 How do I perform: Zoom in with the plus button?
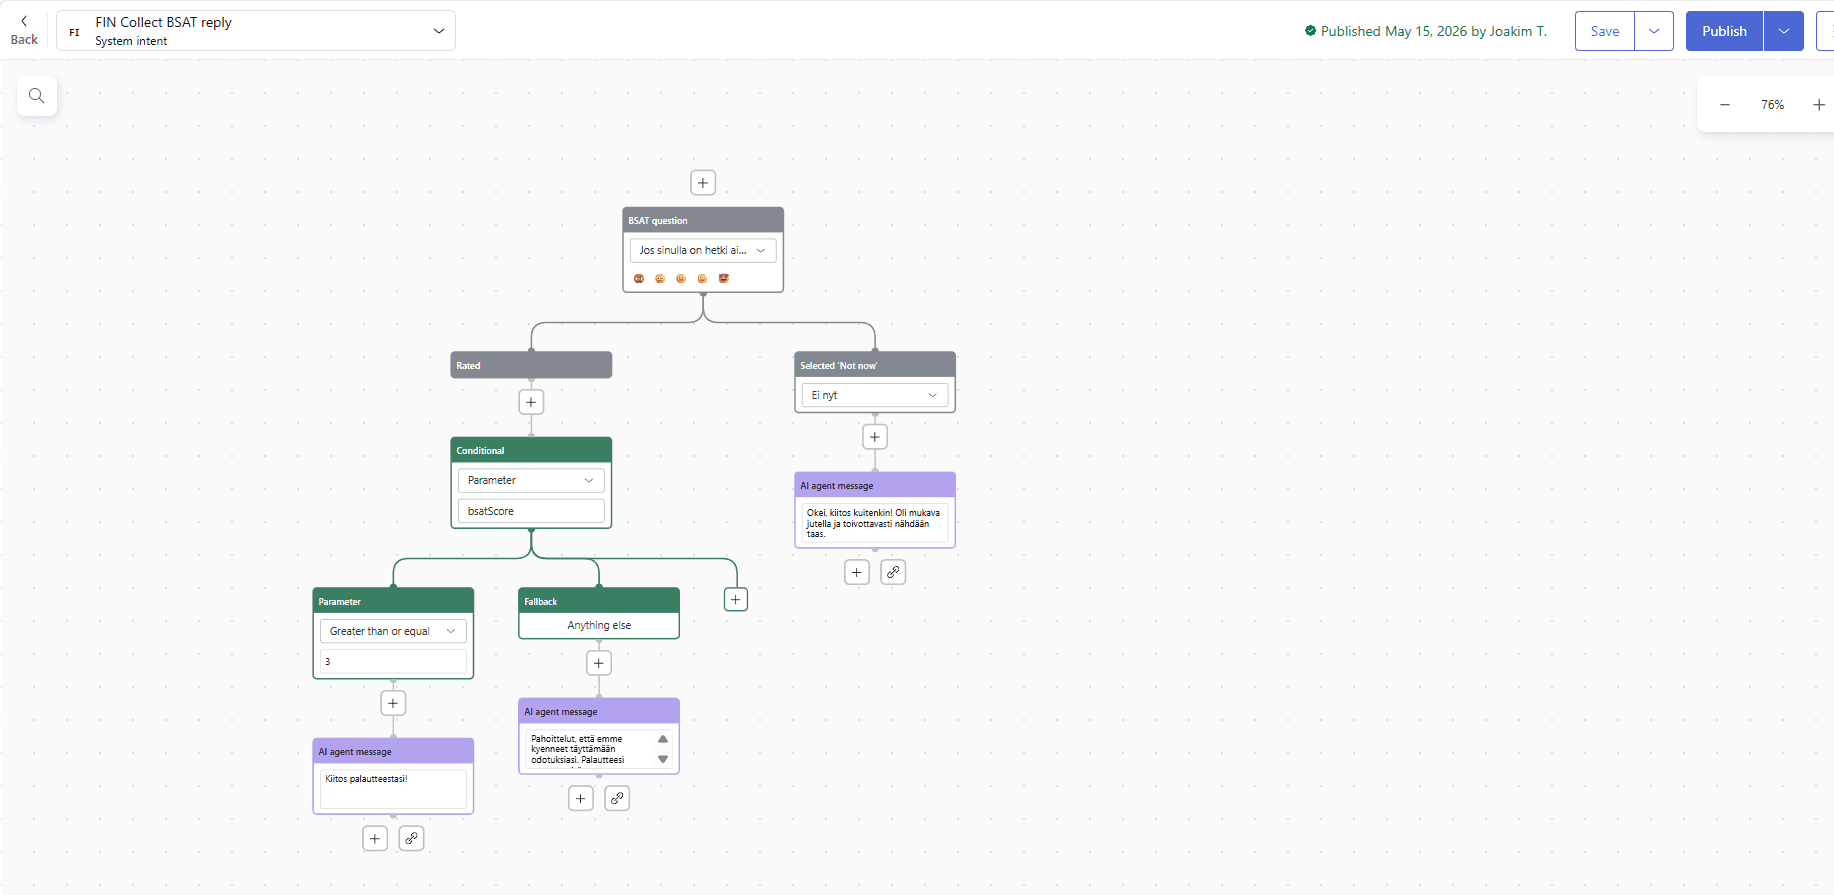point(1819,105)
